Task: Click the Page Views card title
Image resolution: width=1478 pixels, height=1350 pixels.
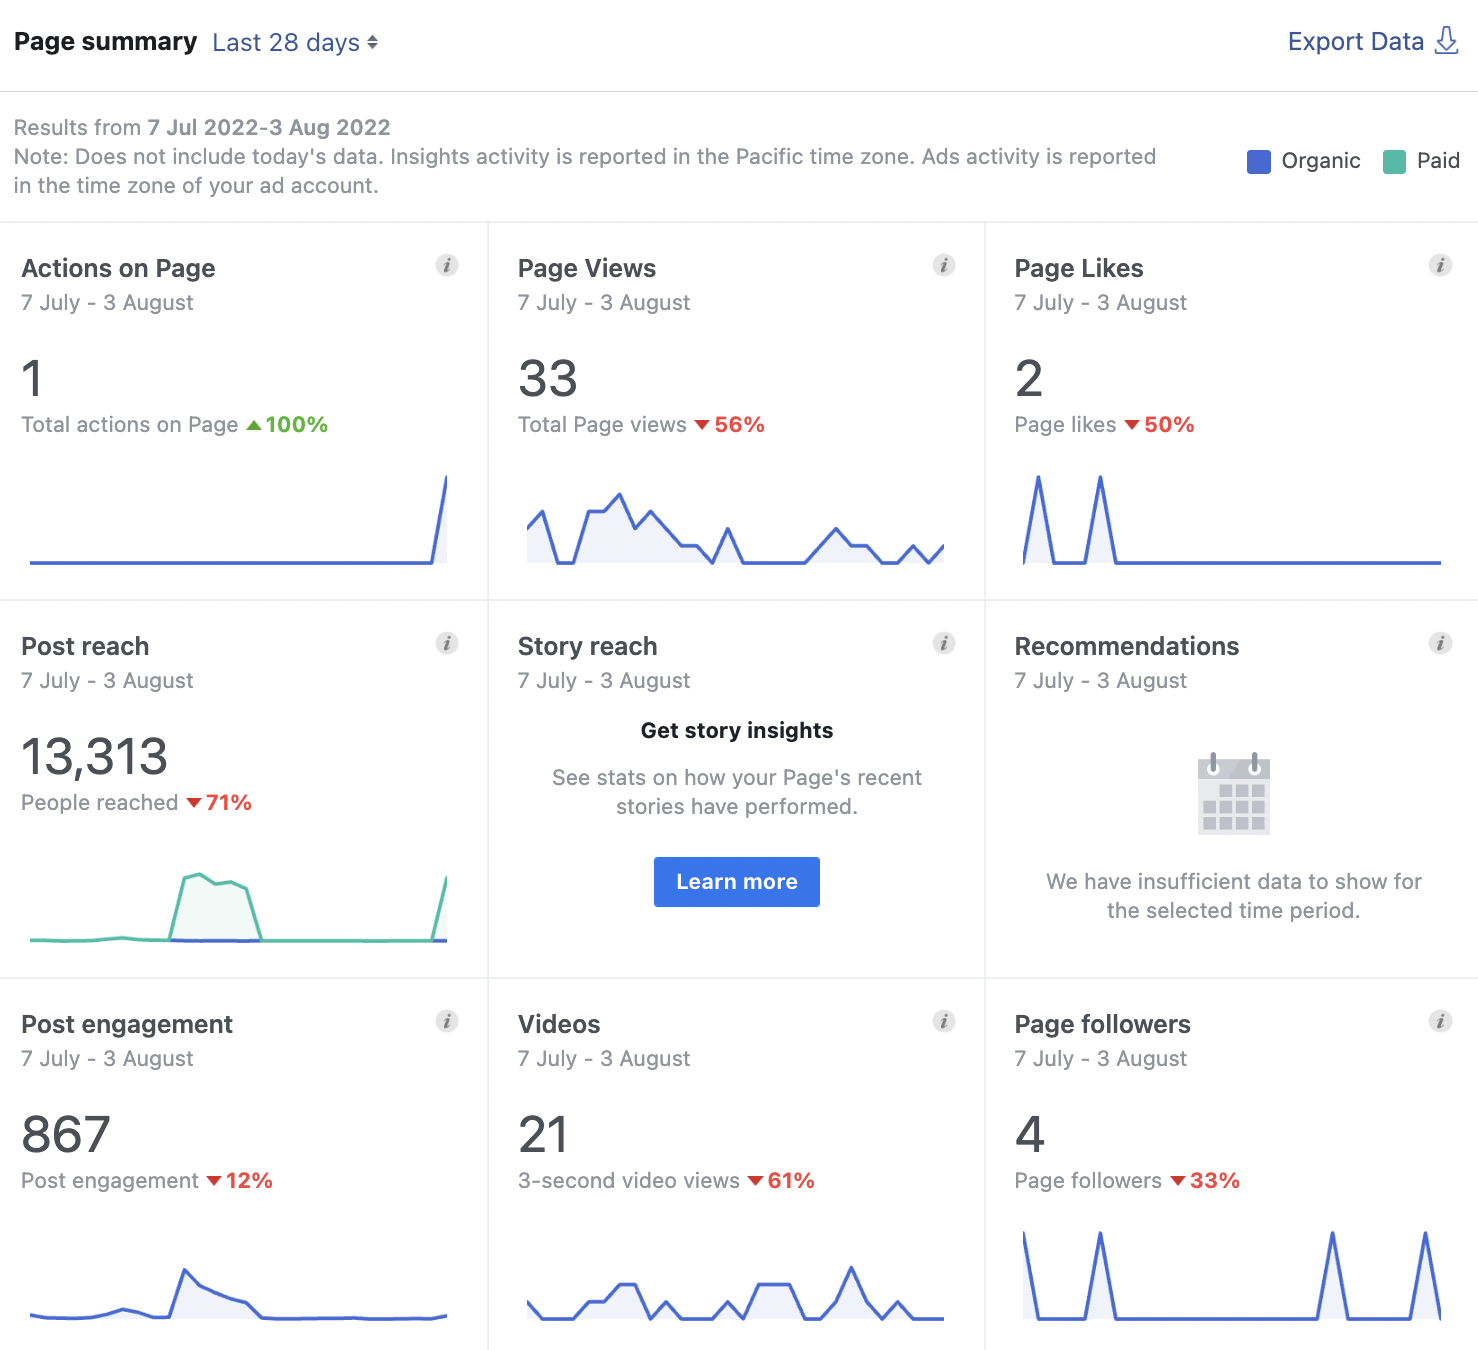Action: [587, 268]
